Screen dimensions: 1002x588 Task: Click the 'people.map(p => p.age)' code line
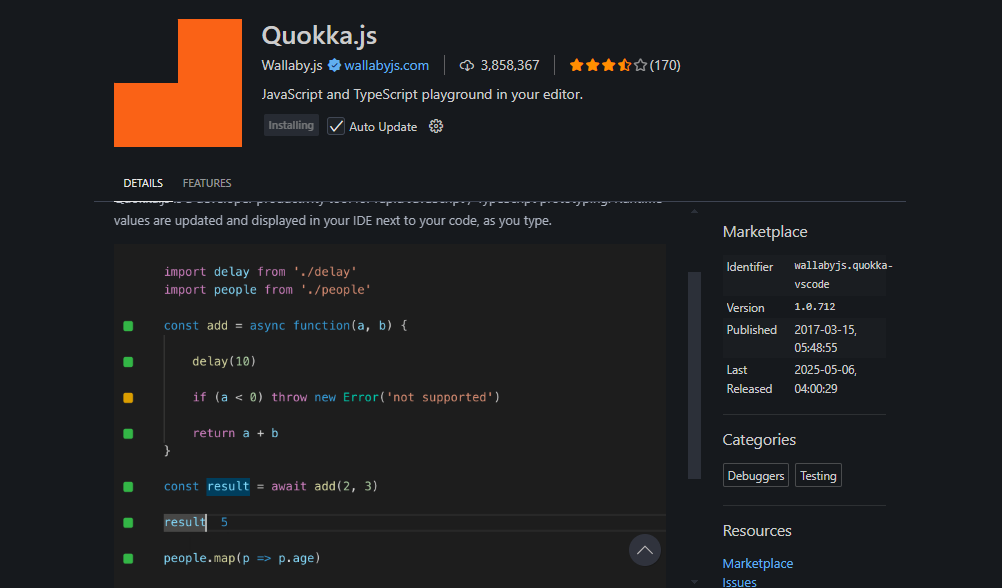[242, 558]
